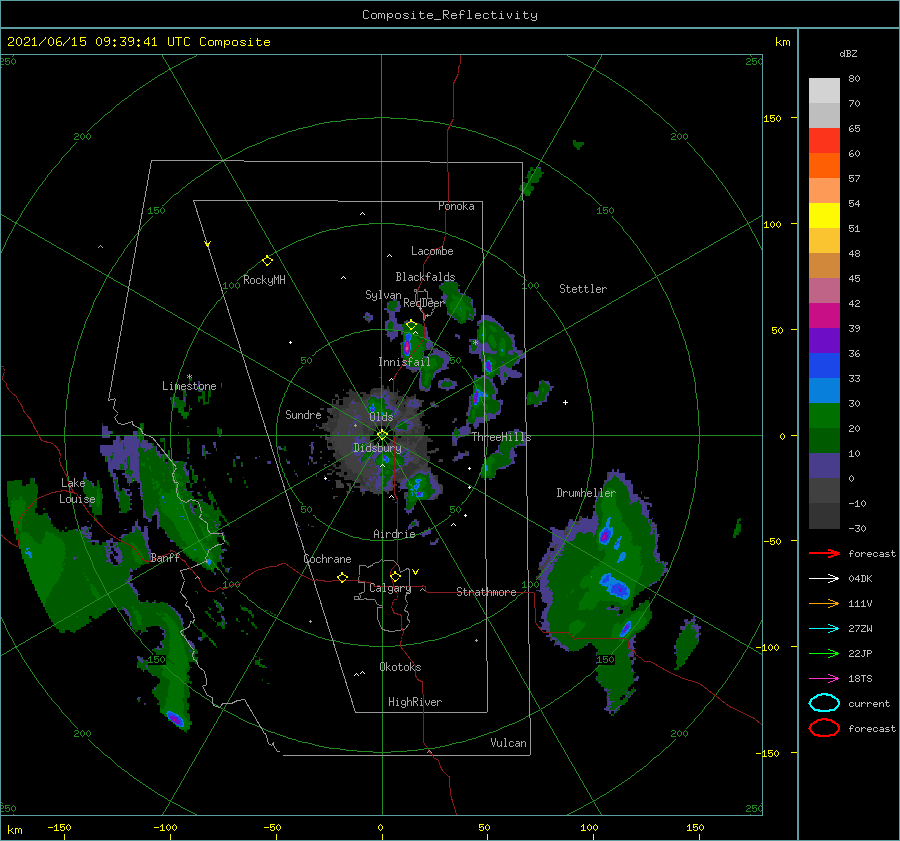
Task: Click the Innisfail label
Action: [404, 362]
